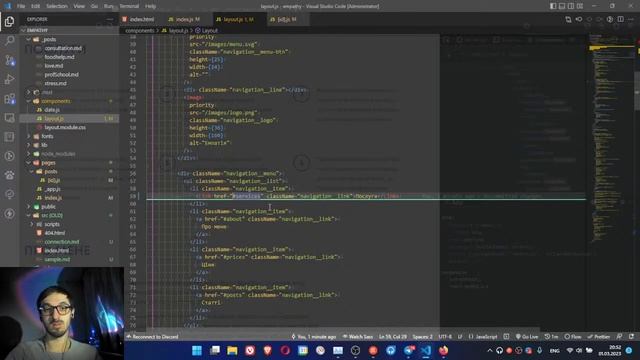Viewport: 640px width, 360px height.
Task: Open the Source Control view
Action: [x=9, y=60]
